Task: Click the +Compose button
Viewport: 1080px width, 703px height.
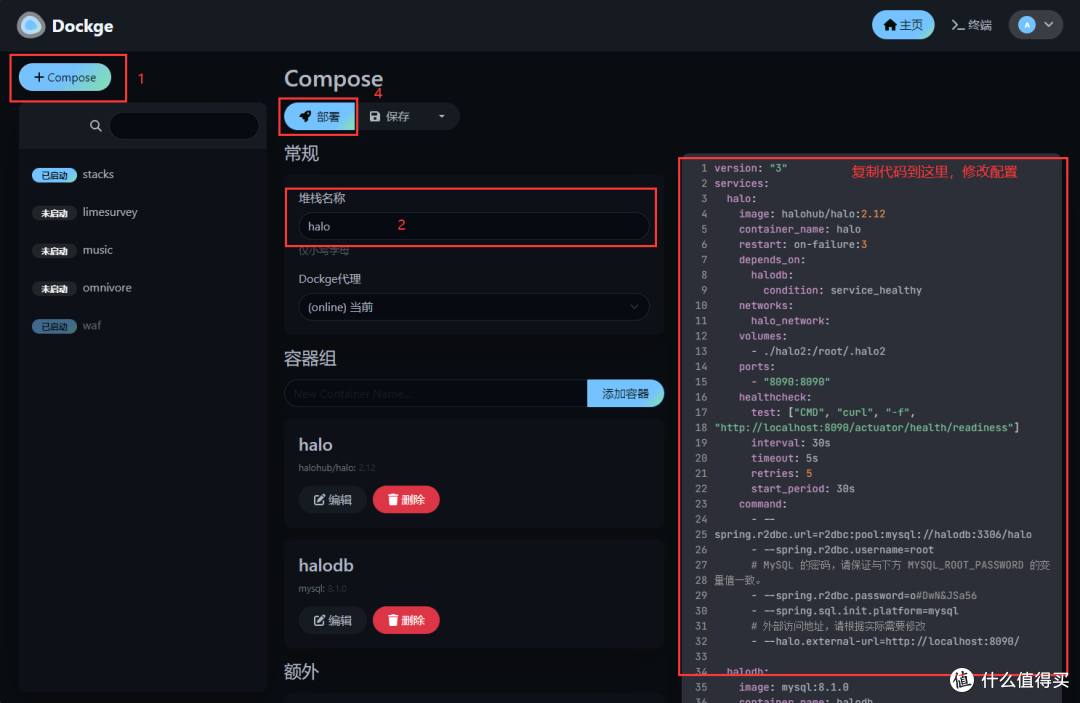Action: 66,76
